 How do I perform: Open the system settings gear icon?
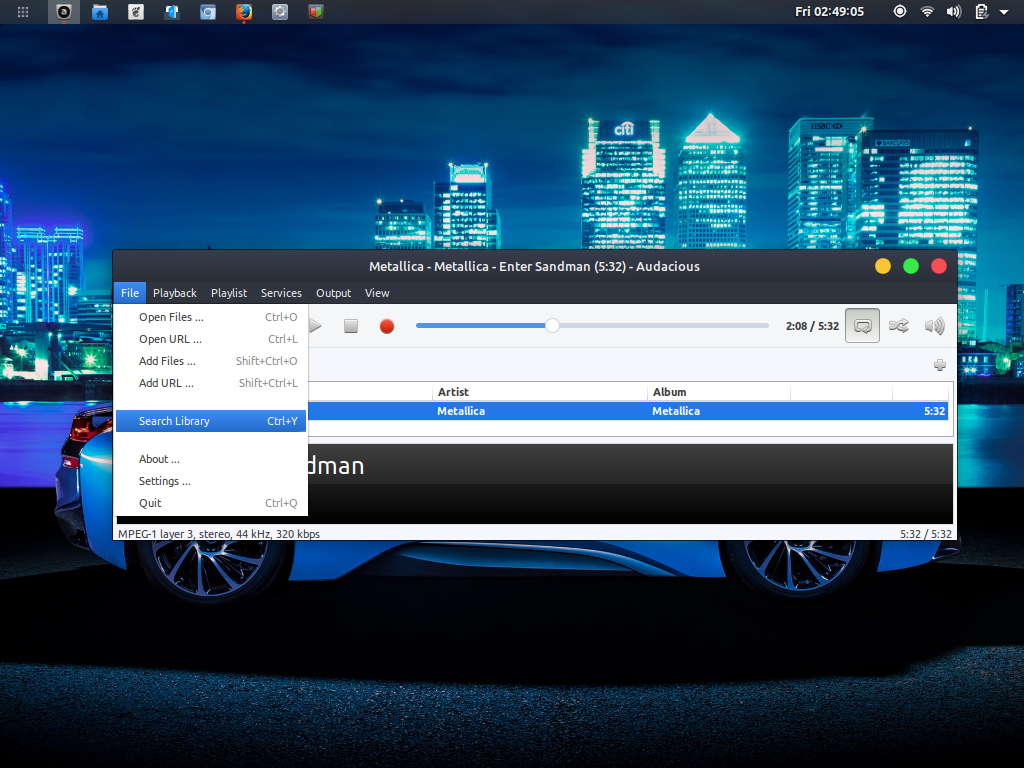coord(280,12)
